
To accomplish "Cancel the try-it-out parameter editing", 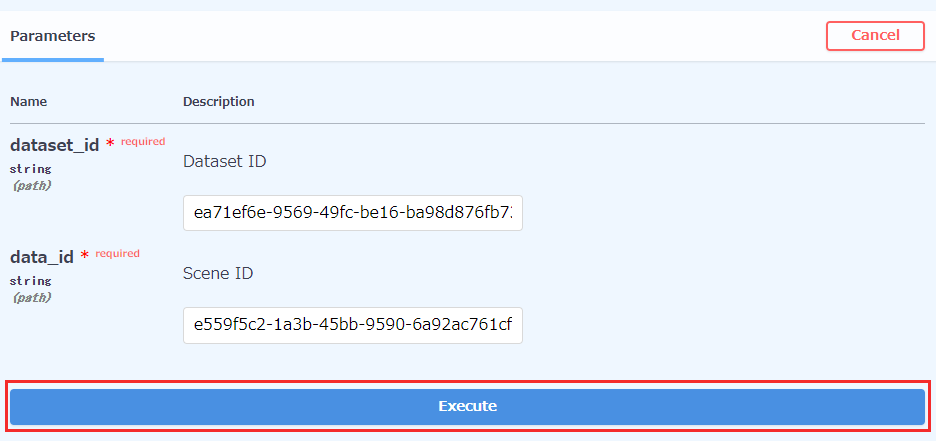I will [875, 36].
